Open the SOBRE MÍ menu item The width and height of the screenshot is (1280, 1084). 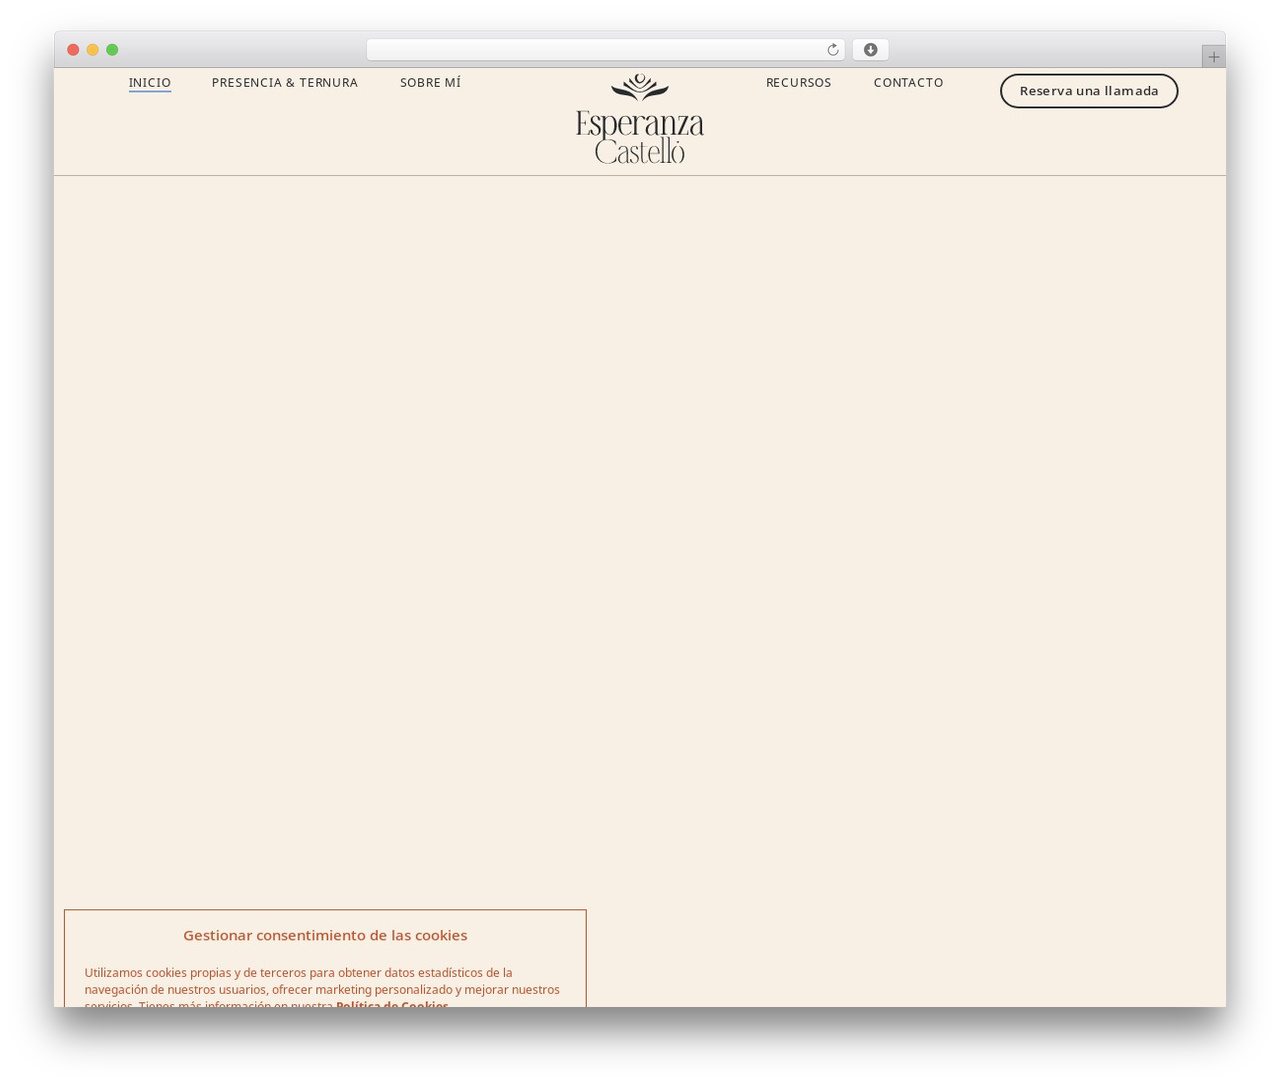(430, 83)
